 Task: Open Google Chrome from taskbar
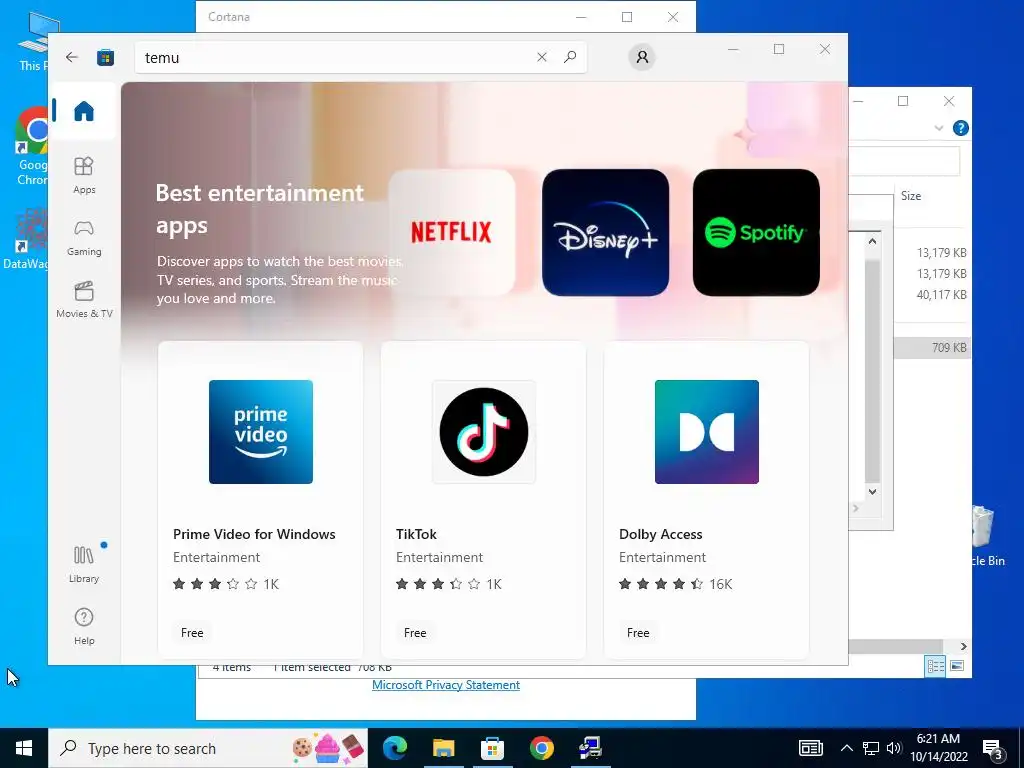pyautogui.click(x=541, y=748)
